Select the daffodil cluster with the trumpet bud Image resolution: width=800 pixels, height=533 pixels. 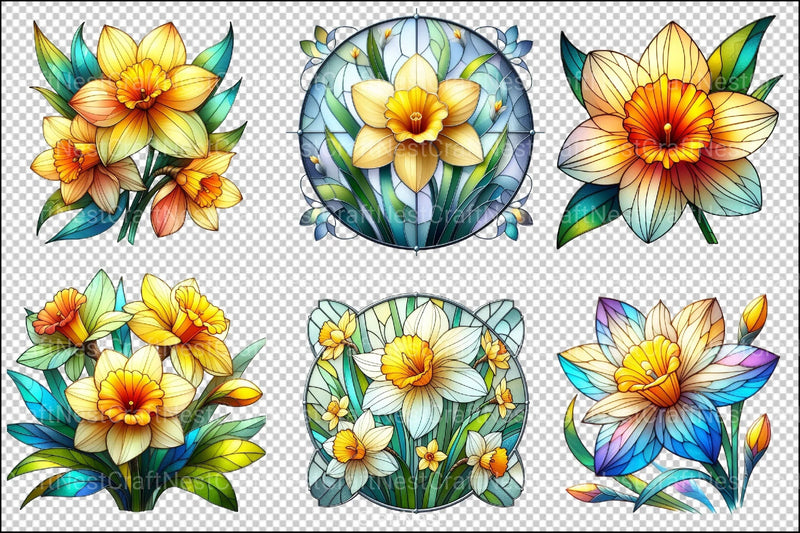136,391
